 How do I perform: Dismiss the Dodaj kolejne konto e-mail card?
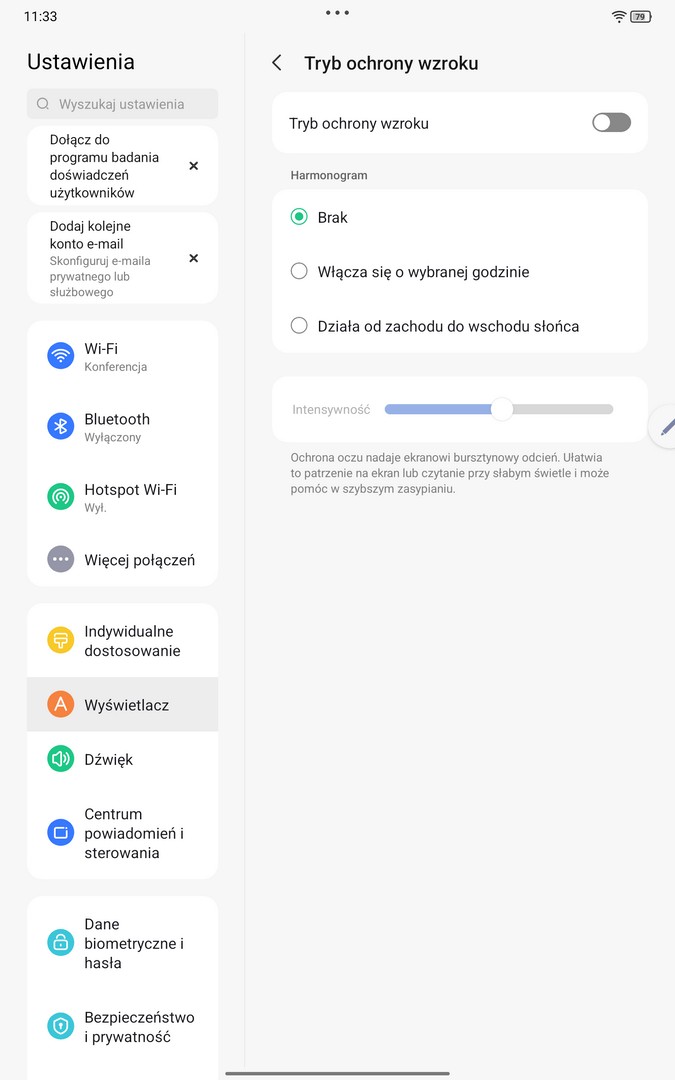point(194,258)
